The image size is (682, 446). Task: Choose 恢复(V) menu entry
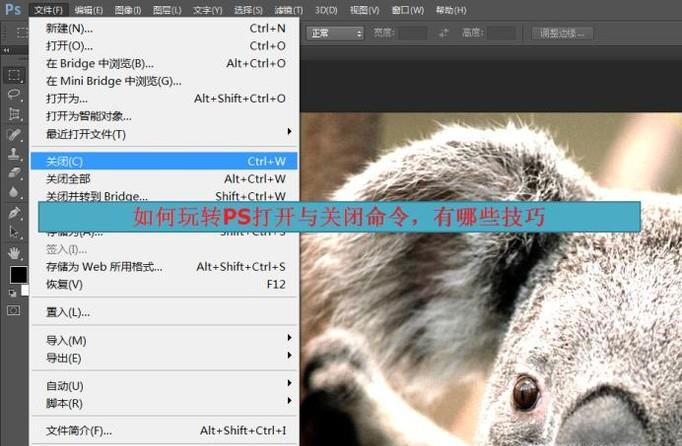(x=164, y=285)
